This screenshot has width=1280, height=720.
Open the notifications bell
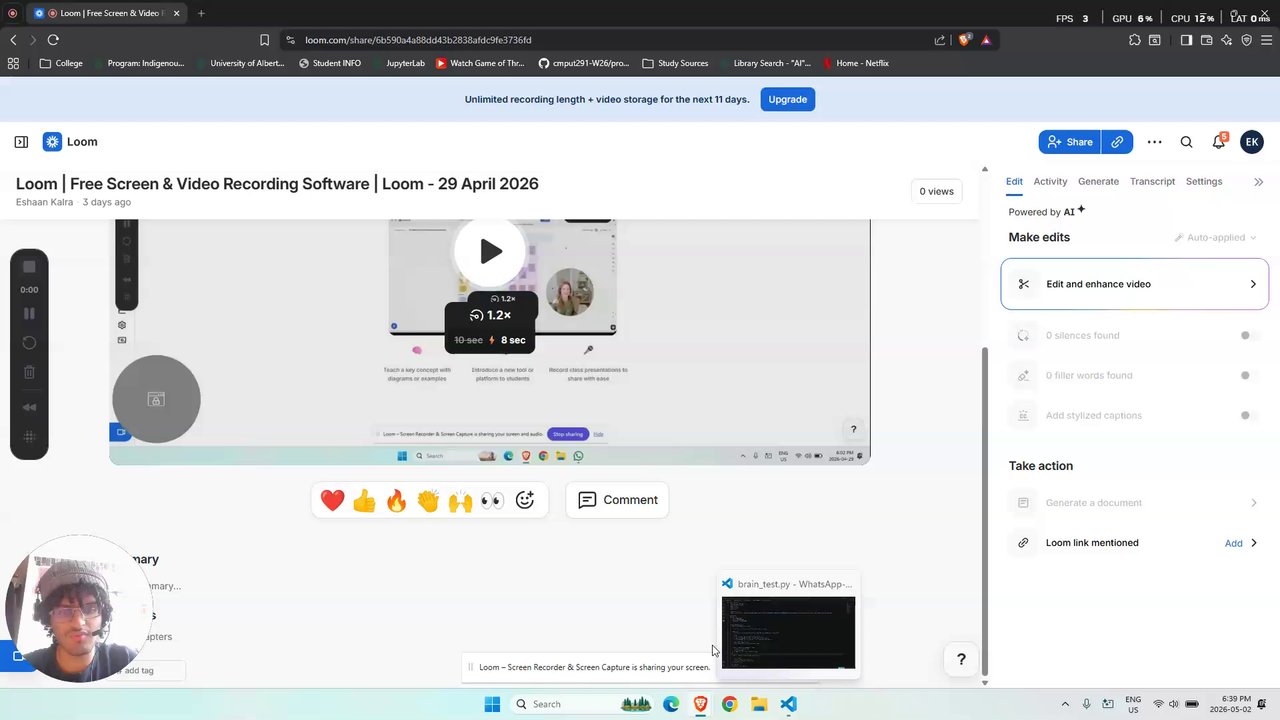tap(1219, 142)
